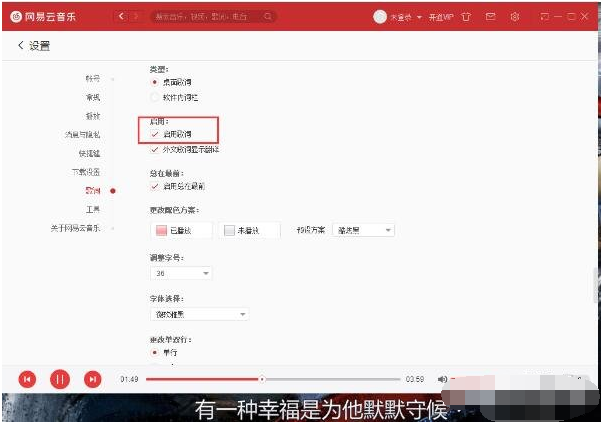
Task: Play the previous track
Action: pyautogui.click(x=27, y=379)
